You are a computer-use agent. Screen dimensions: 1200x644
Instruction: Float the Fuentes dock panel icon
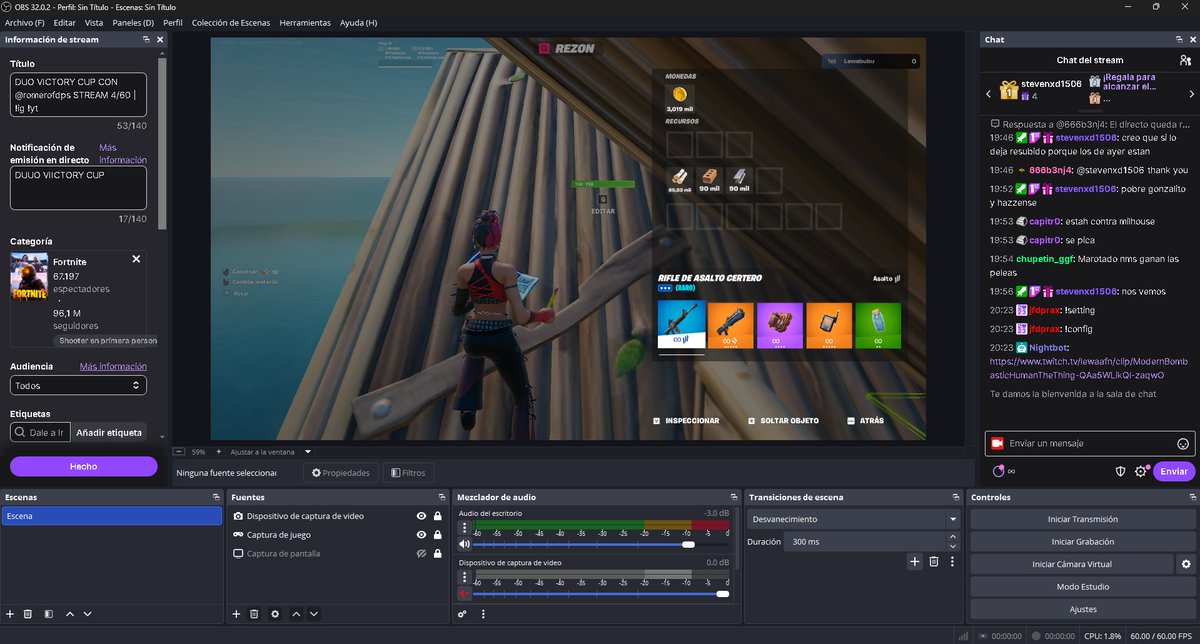tap(442, 497)
